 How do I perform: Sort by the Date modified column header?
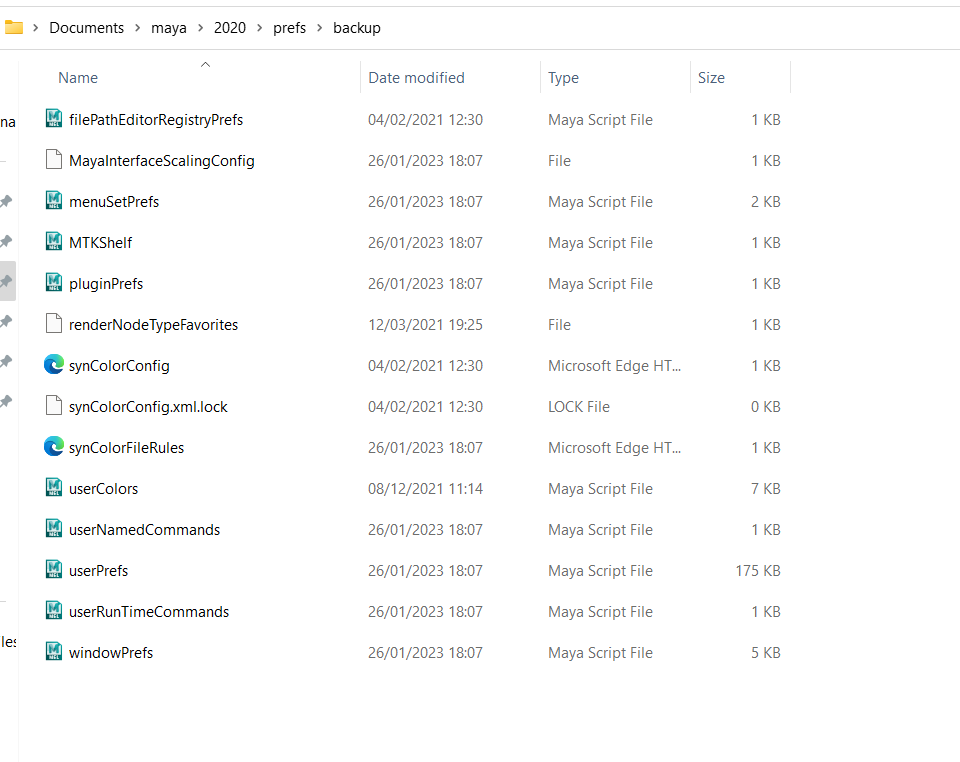416,78
